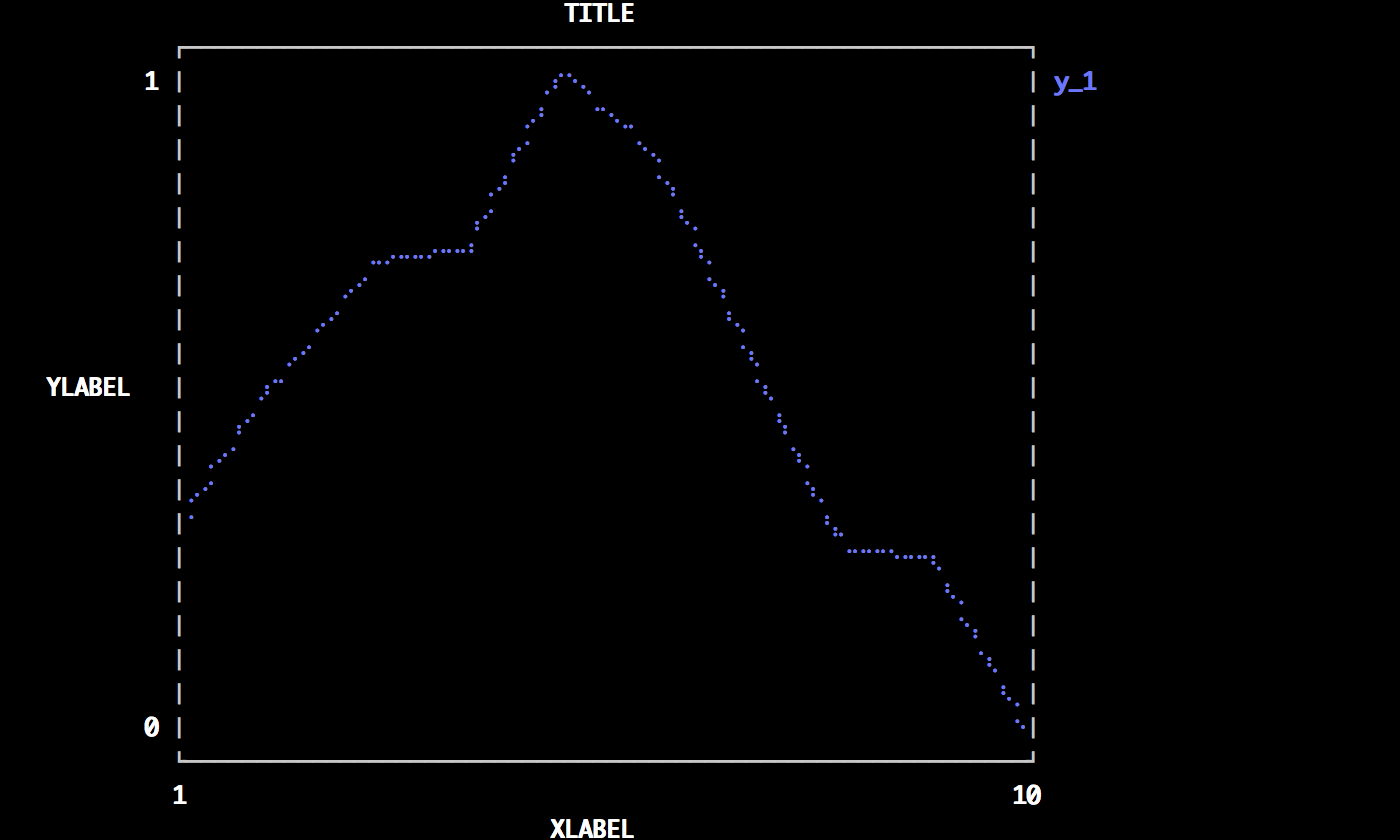This screenshot has width=1400, height=840.
Task: Click the y-axis tick label 1
Action: (x=152, y=82)
